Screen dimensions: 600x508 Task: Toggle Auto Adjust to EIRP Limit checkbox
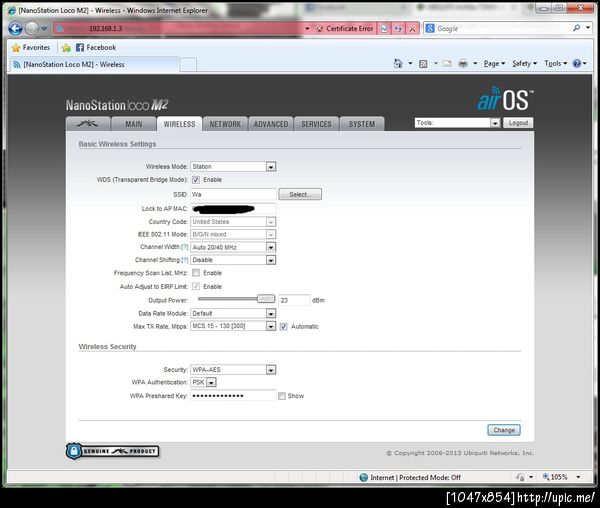tap(196, 287)
